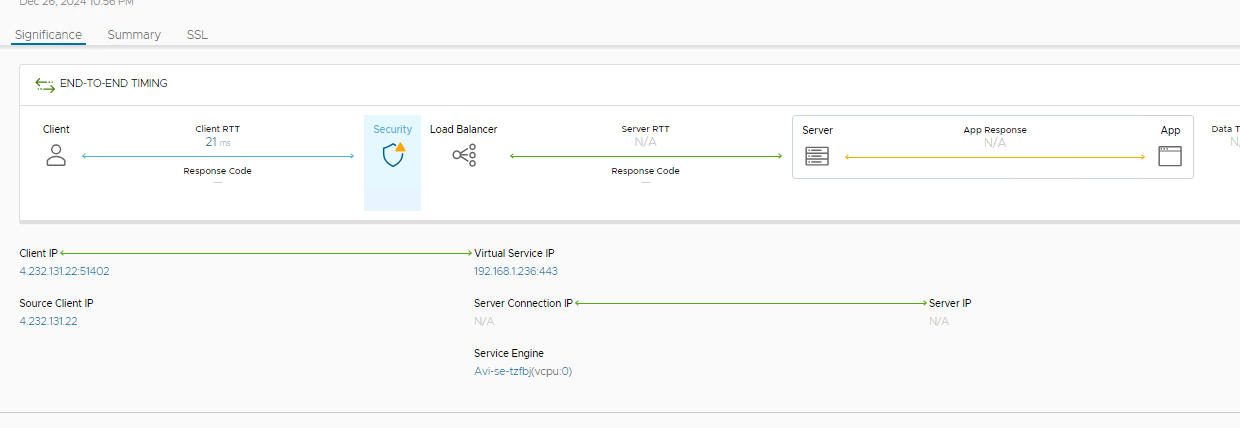Click the Server Connection IP label
The image size is (1240, 428).
coord(523,303)
